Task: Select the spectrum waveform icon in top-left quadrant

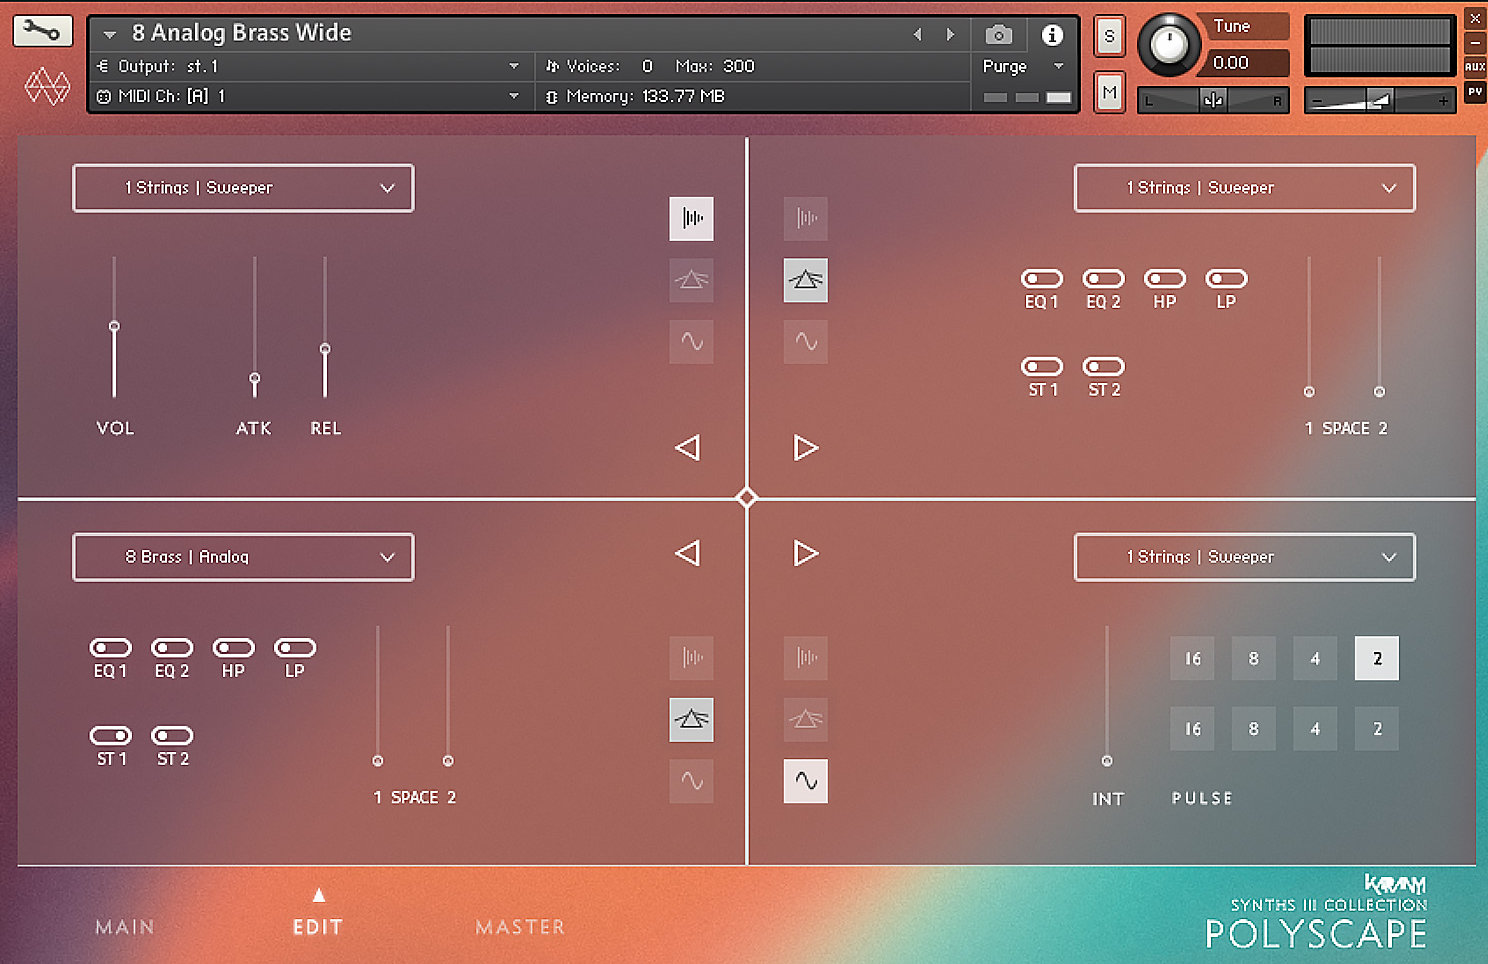Action: coord(691,219)
